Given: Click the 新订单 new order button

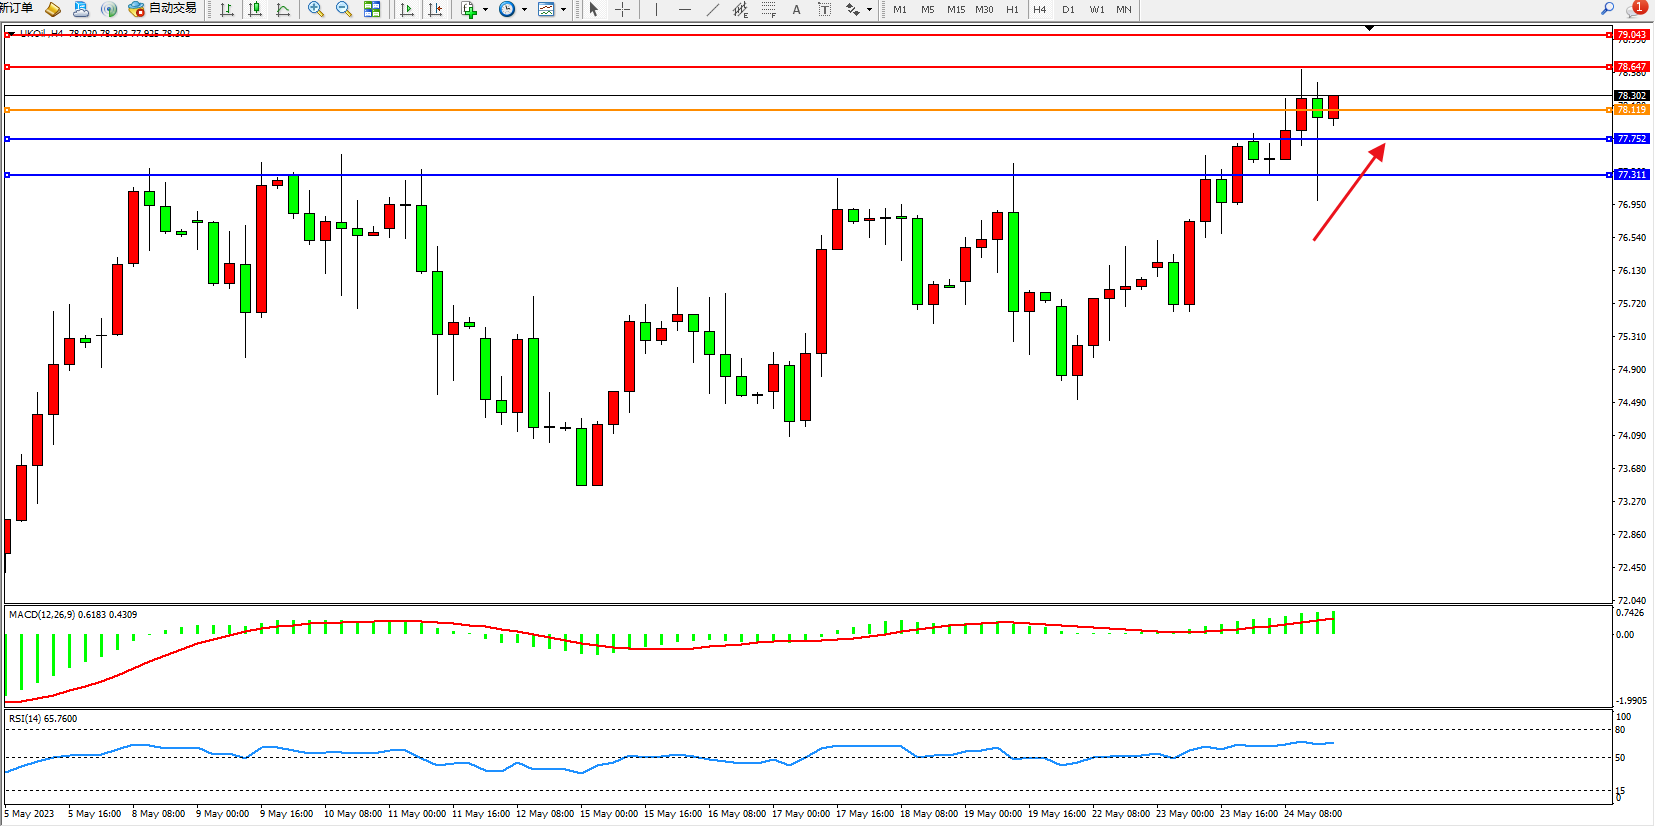Looking at the screenshot, I should pyautogui.click(x=16, y=9).
